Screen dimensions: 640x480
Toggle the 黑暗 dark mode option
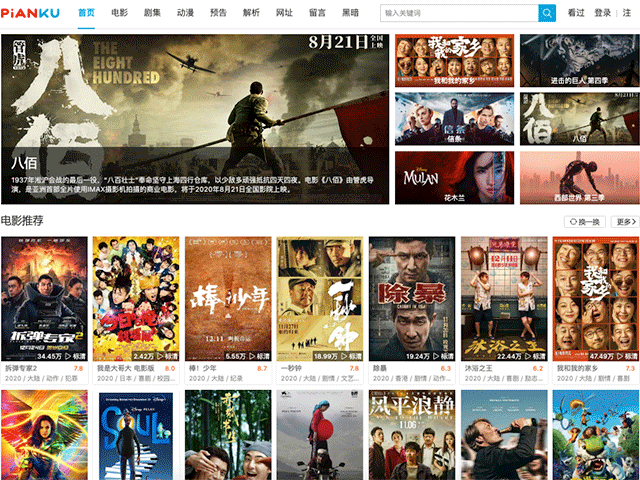click(350, 13)
